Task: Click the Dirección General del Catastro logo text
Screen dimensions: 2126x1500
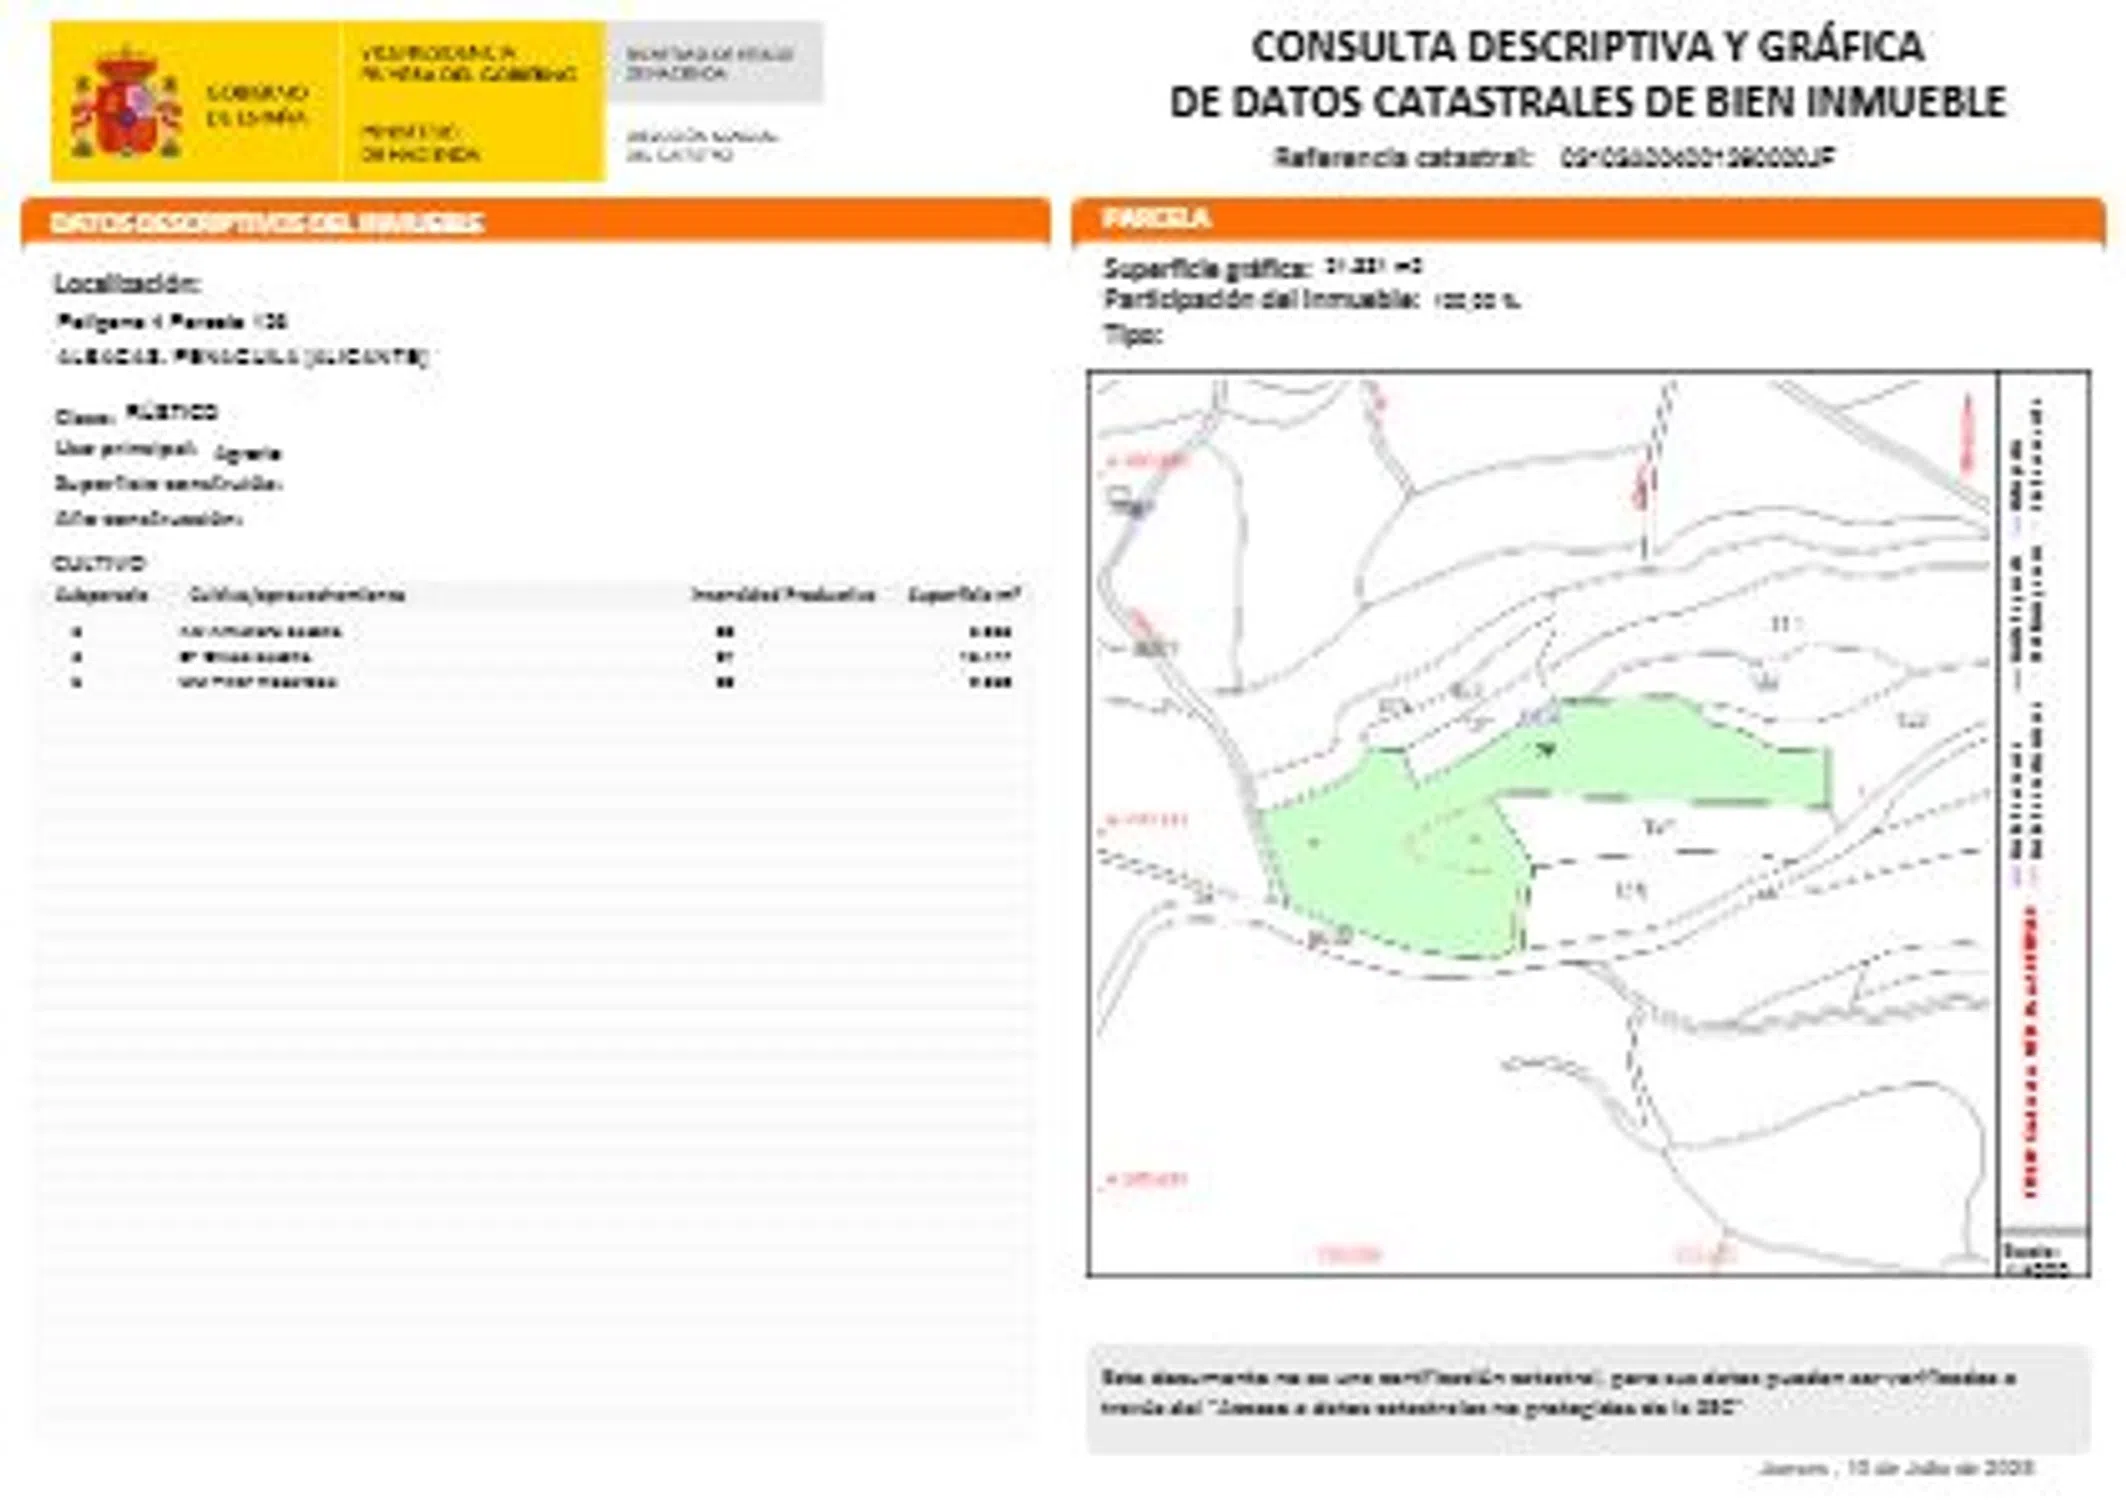Action: [701, 145]
